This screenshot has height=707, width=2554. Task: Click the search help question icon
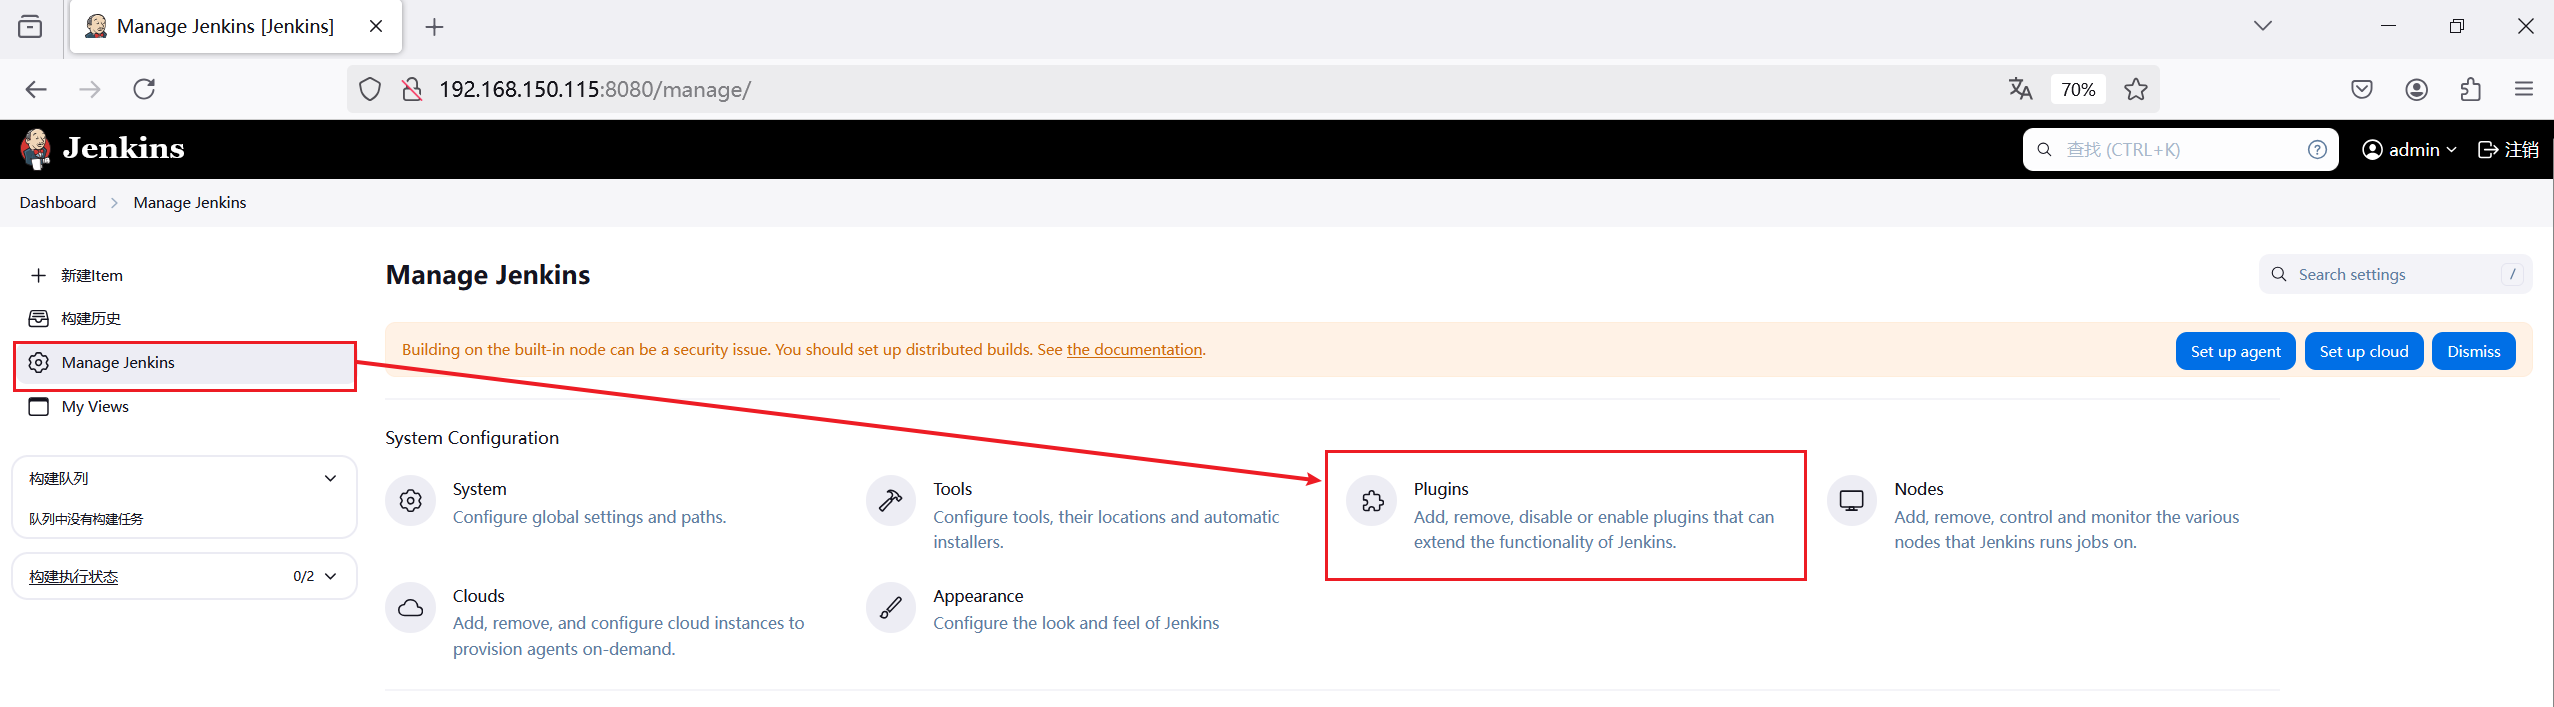[x=2317, y=149]
